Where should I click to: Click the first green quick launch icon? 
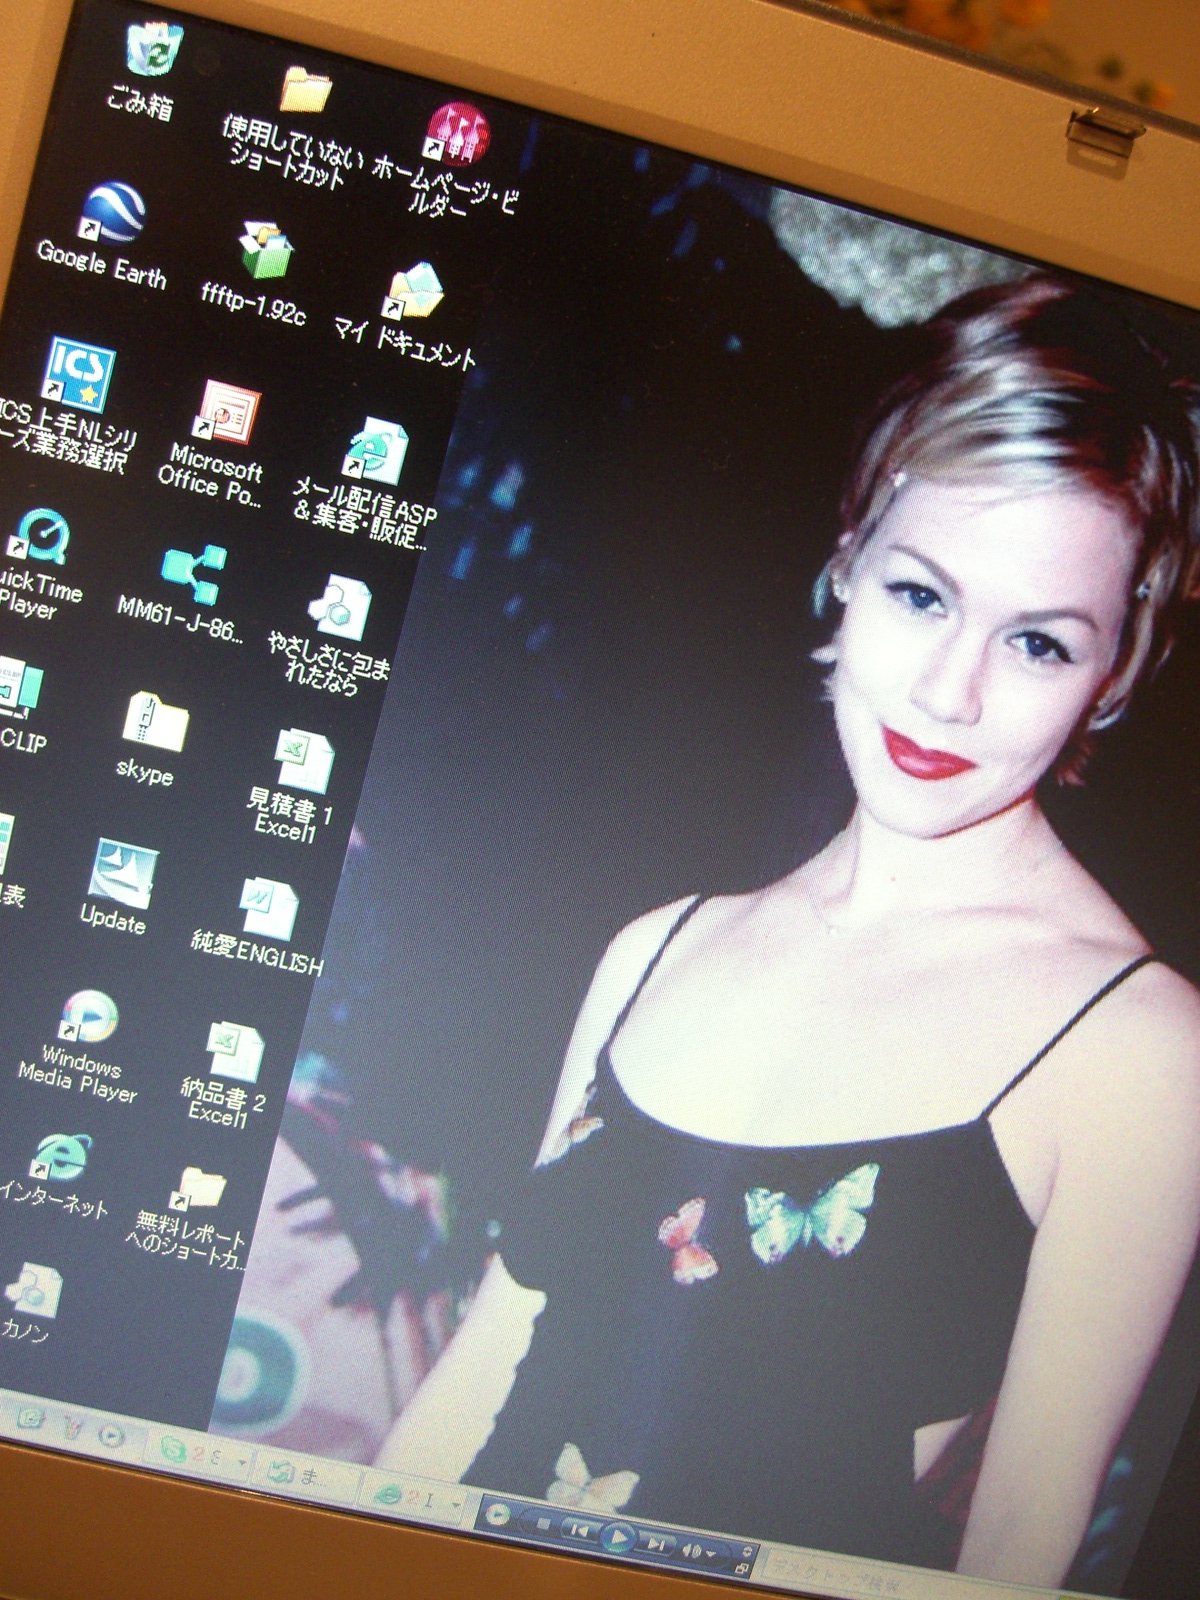[x=30, y=1418]
